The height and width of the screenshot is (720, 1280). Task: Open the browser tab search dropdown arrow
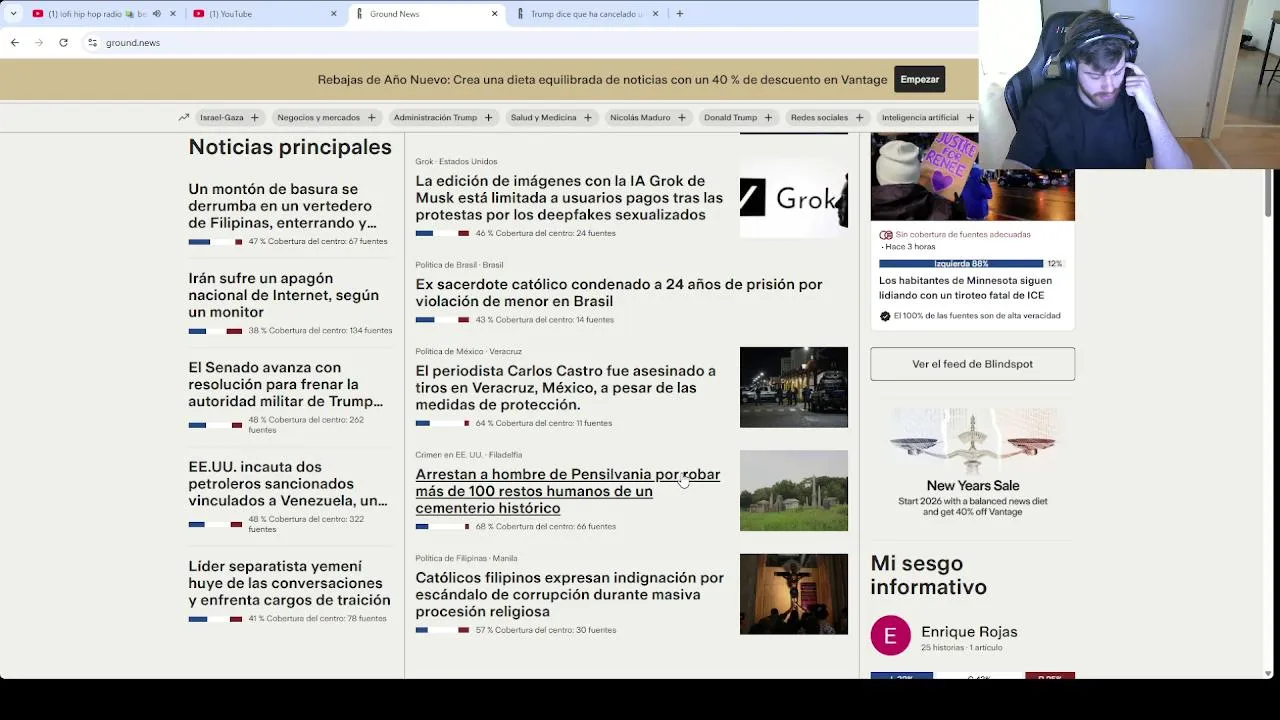click(13, 14)
